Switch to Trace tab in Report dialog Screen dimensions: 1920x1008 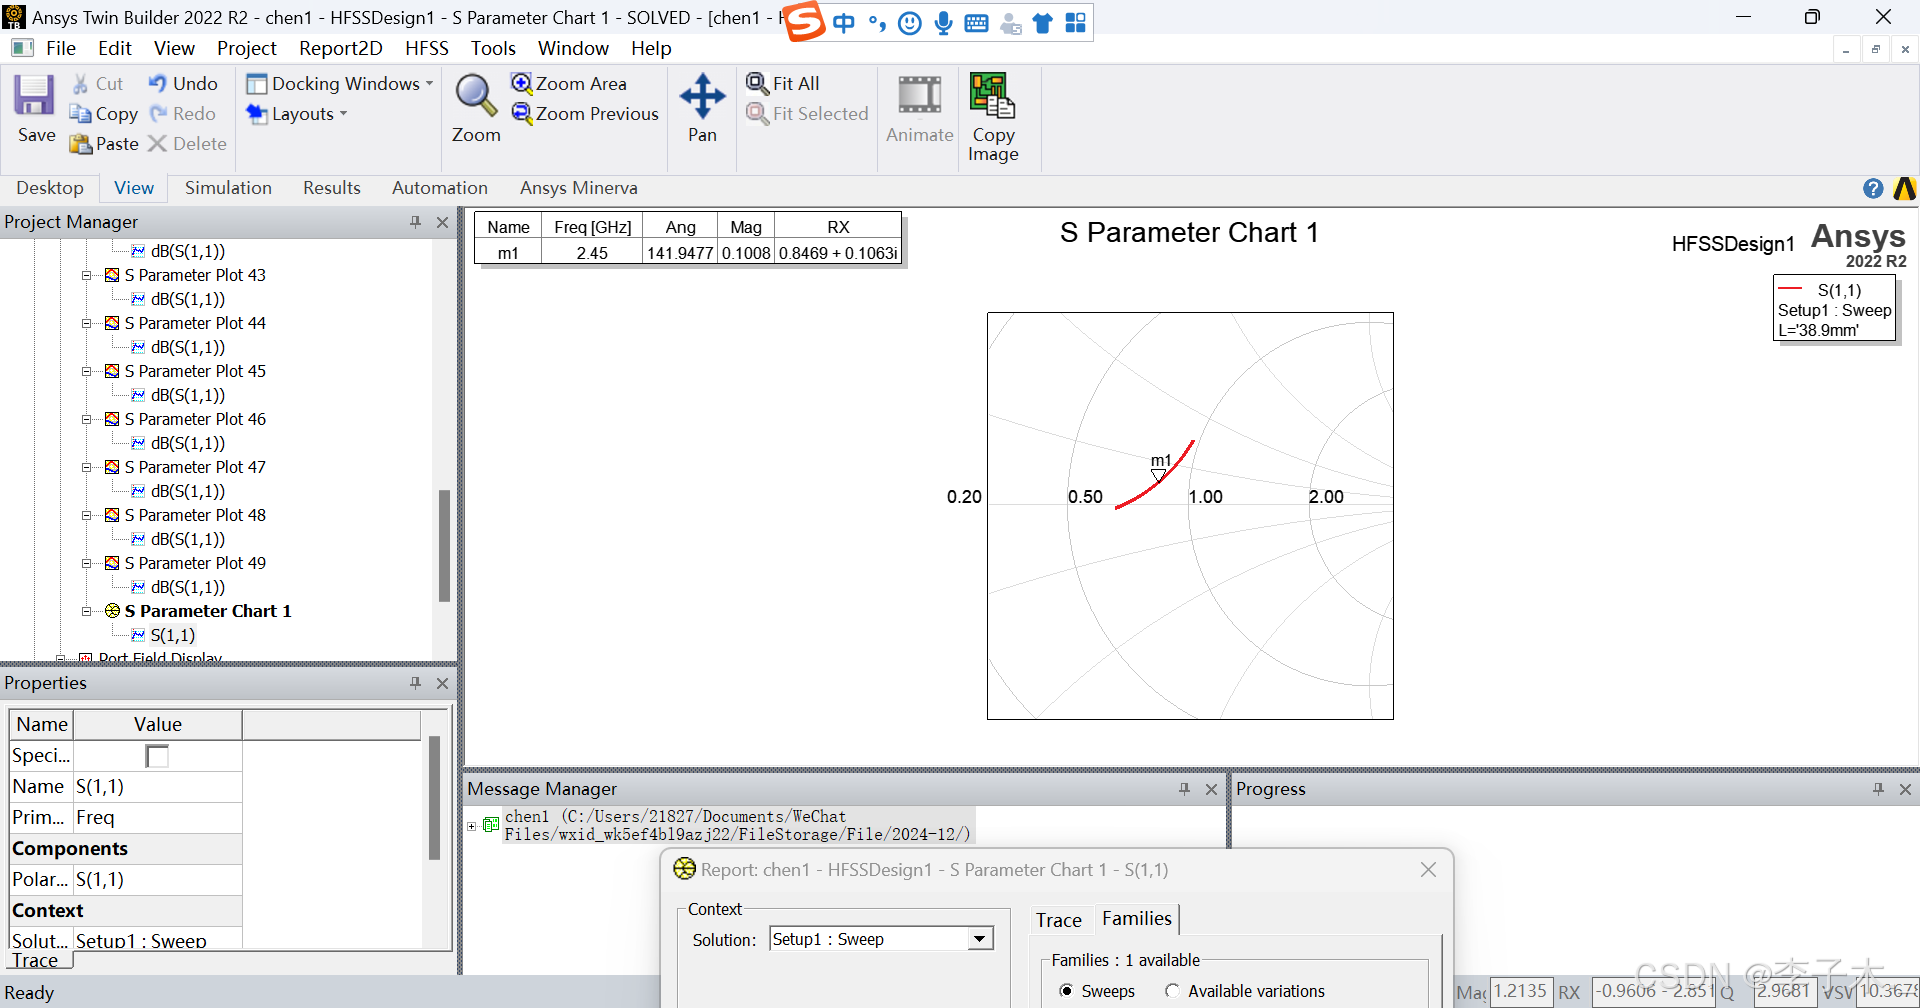1058,920
